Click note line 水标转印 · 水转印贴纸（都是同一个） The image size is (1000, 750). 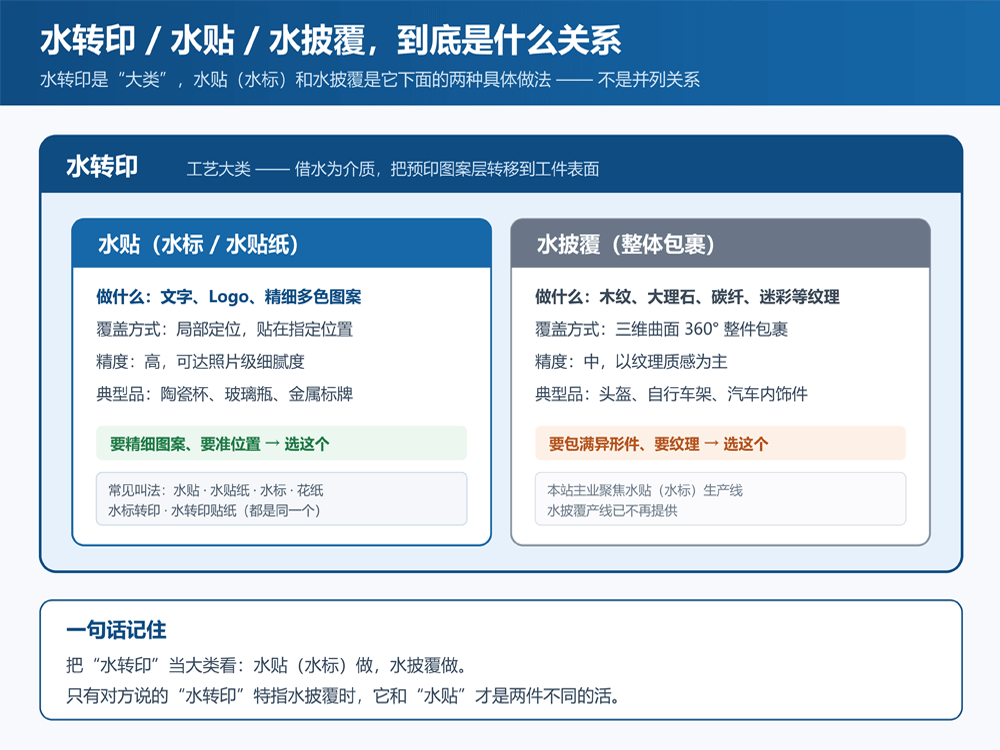tap(214, 510)
